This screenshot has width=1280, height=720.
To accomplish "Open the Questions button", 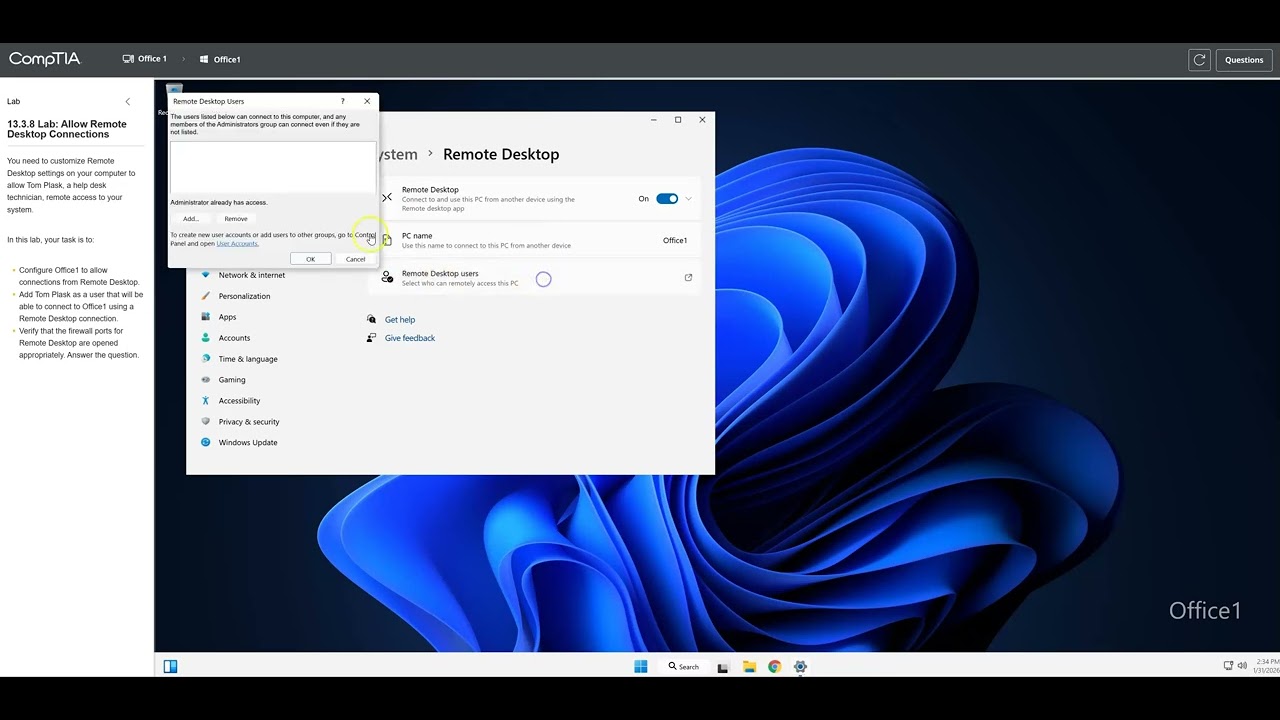I will (1244, 60).
